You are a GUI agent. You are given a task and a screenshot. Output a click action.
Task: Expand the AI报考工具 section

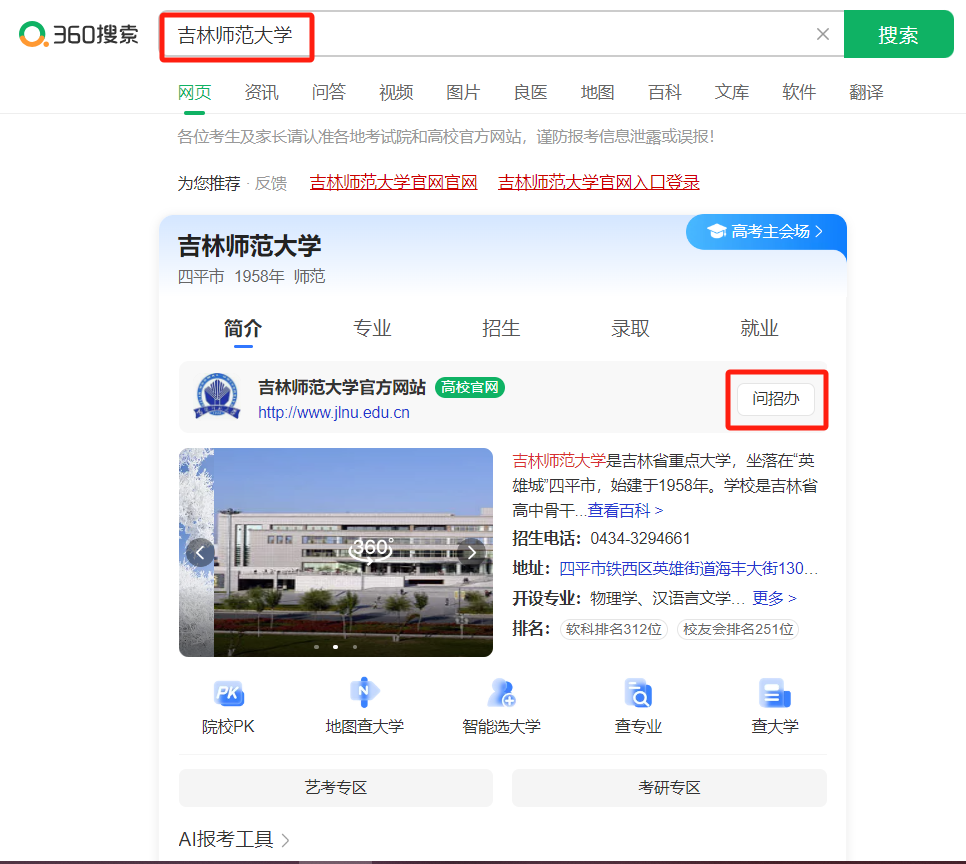click(234, 839)
